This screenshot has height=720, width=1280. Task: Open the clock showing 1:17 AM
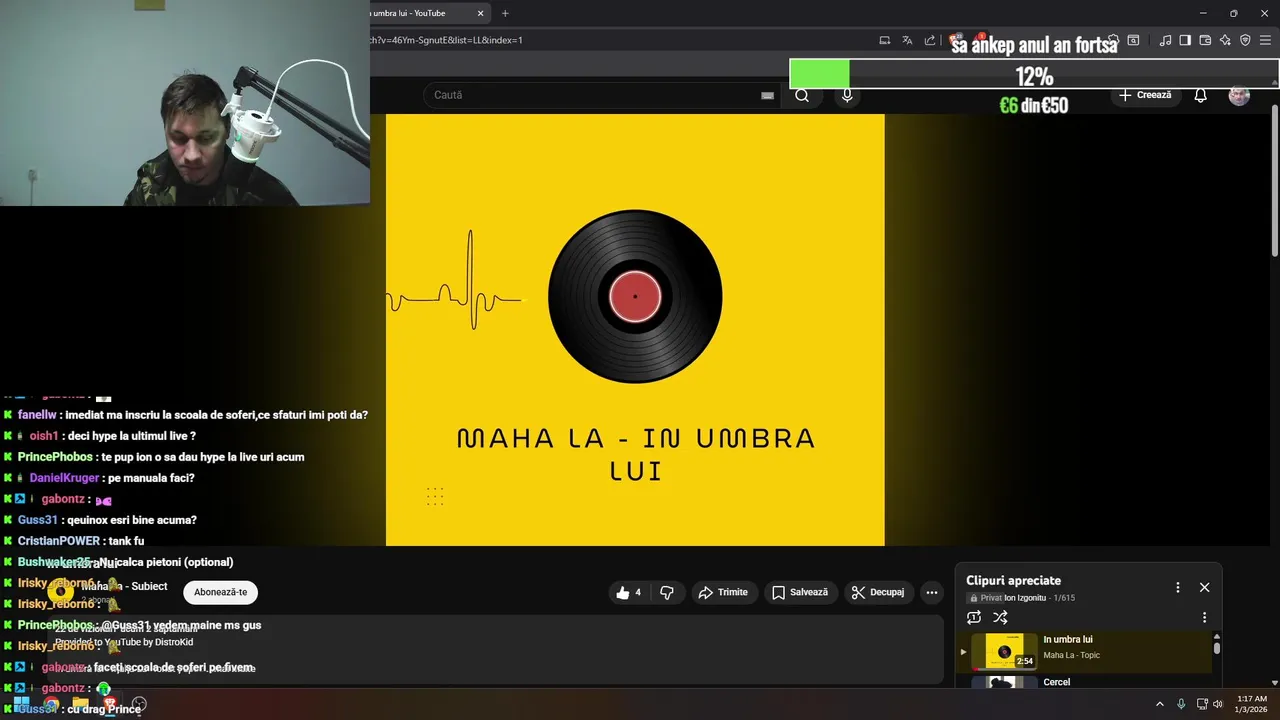(x=1252, y=704)
